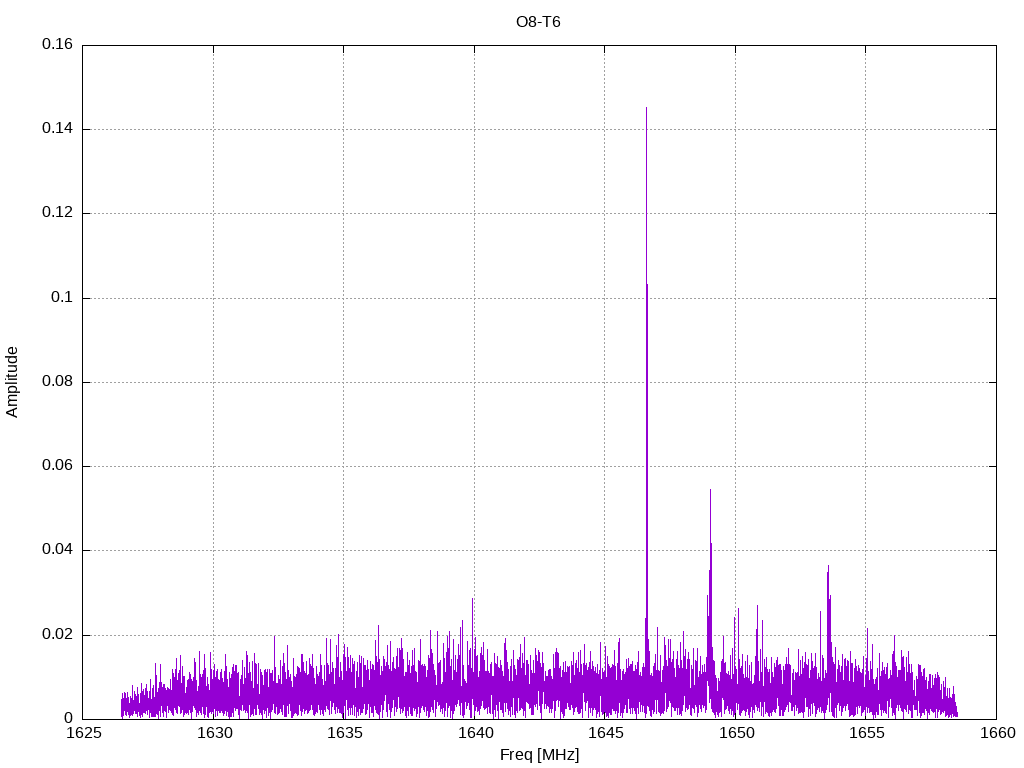Image resolution: width=1024 pixels, height=768 pixels.
Task: Click the 0.08 y-axis tick label
Action: click(x=57, y=382)
